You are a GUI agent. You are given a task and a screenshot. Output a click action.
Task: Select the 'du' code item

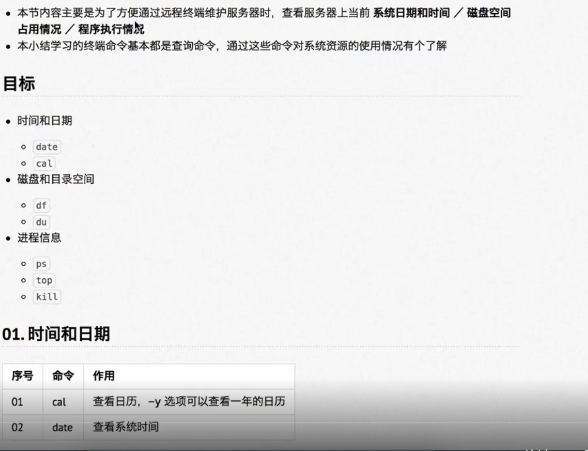point(41,222)
